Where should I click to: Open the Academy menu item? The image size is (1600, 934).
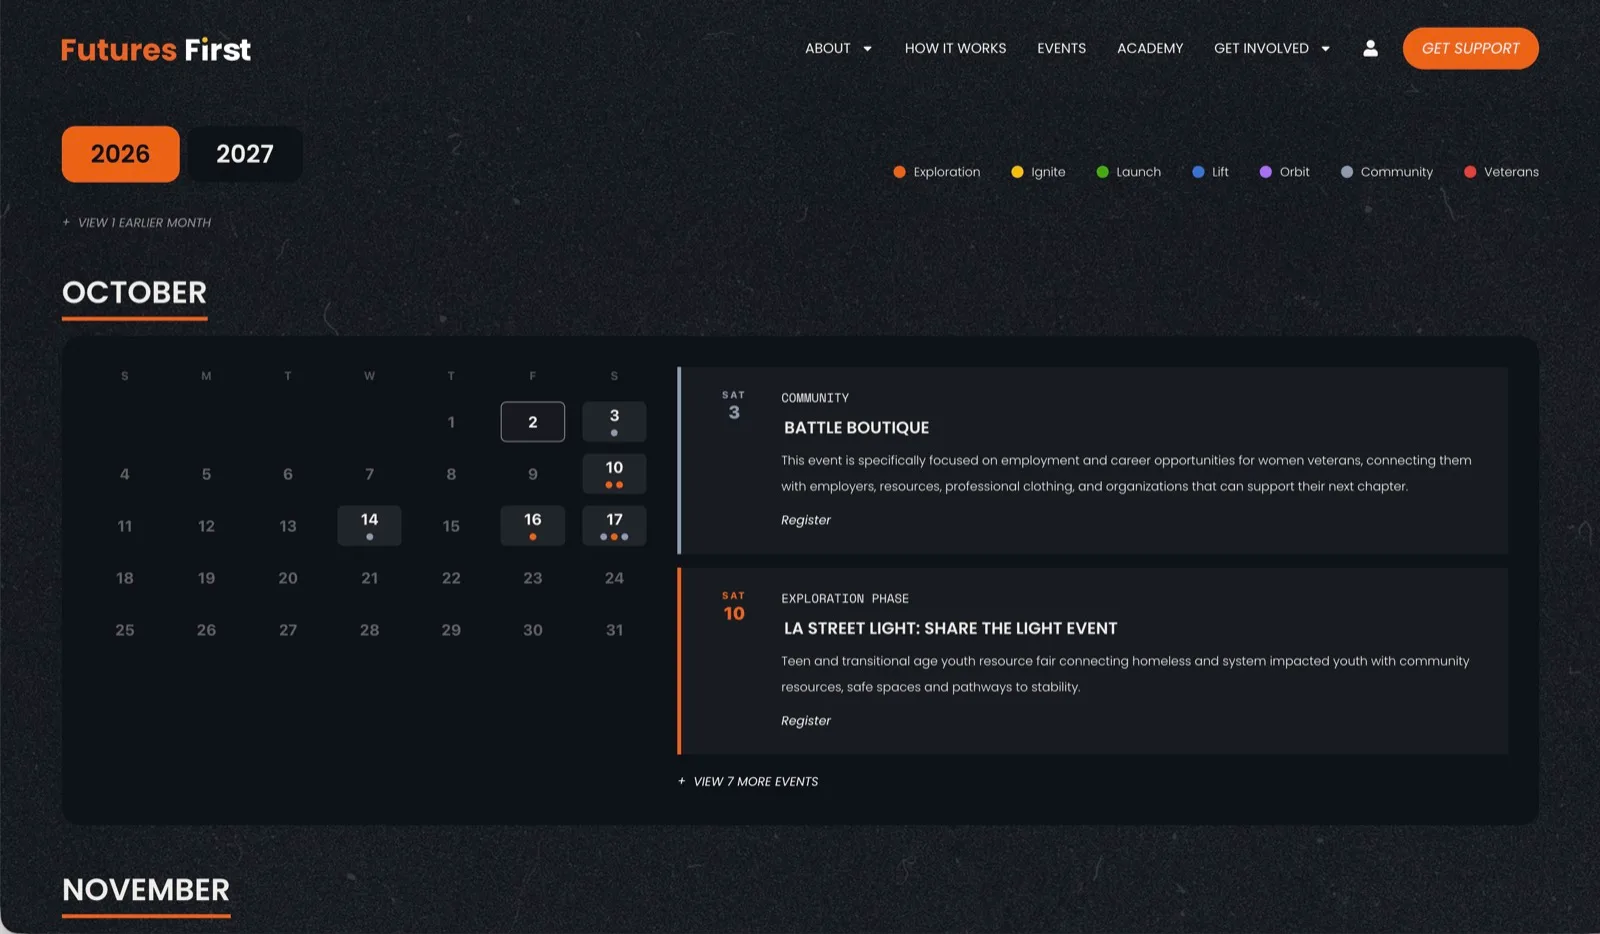pyautogui.click(x=1150, y=48)
